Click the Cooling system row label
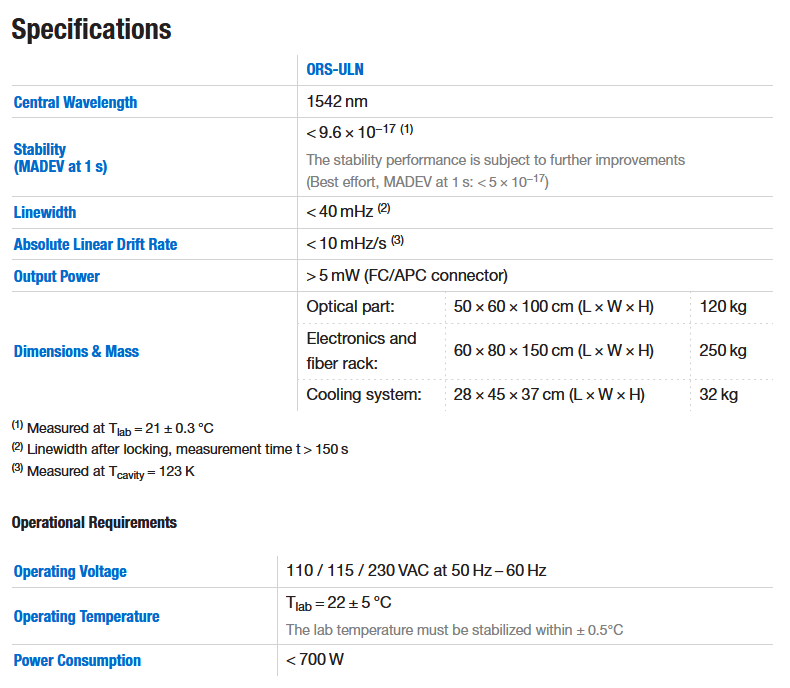 [x=364, y=395]
